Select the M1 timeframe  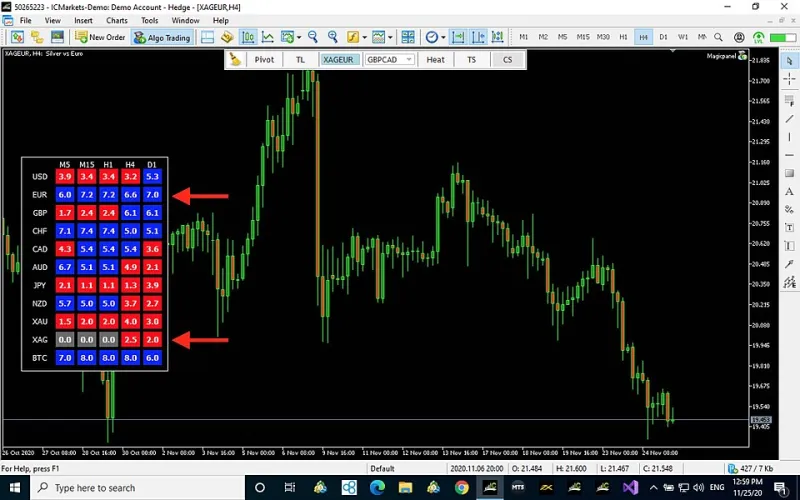pos(523,37)
